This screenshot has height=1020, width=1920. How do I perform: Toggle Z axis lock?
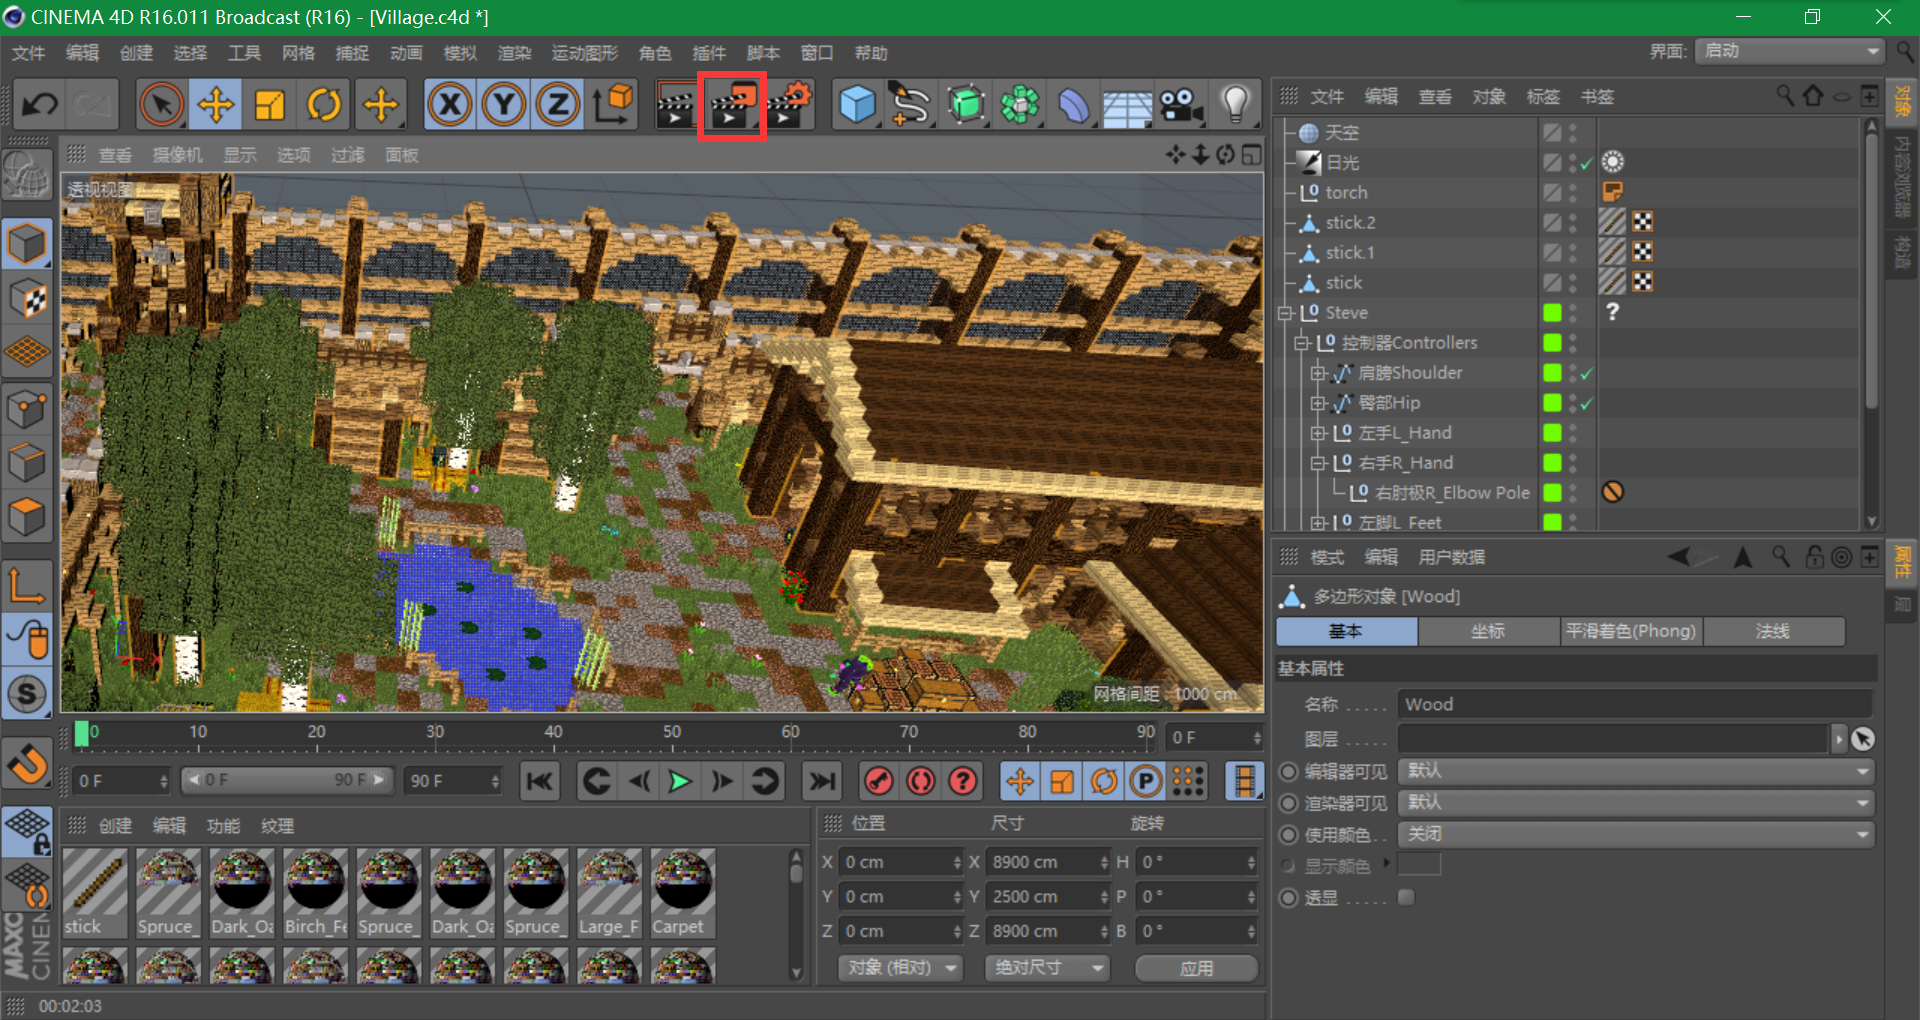tap(558, 104)
